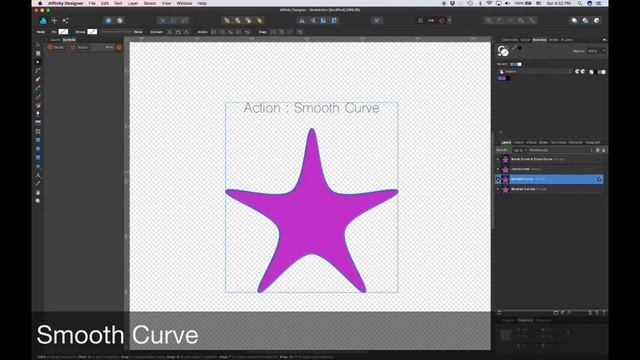Open the Alignment toolbar icon
Image resolution: width=640 pixels, height=360 pixels.
click(377, 20)
